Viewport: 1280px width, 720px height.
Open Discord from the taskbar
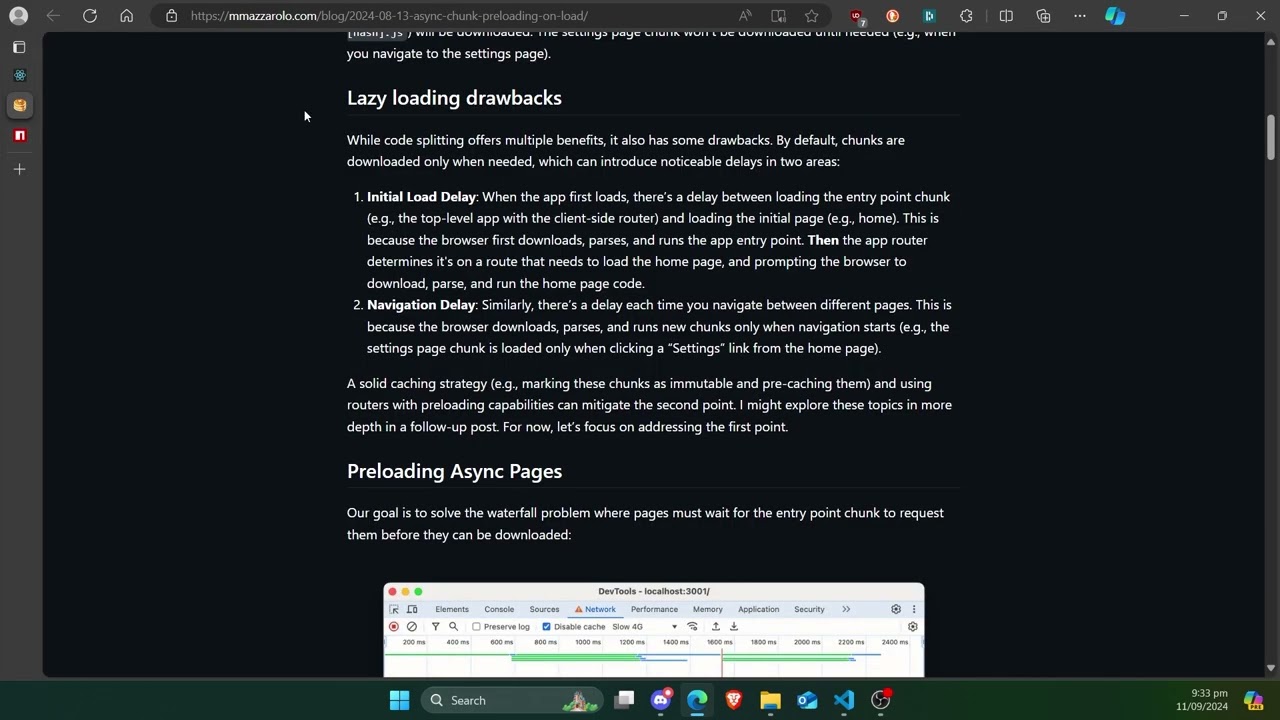click(x=661, y=700)
